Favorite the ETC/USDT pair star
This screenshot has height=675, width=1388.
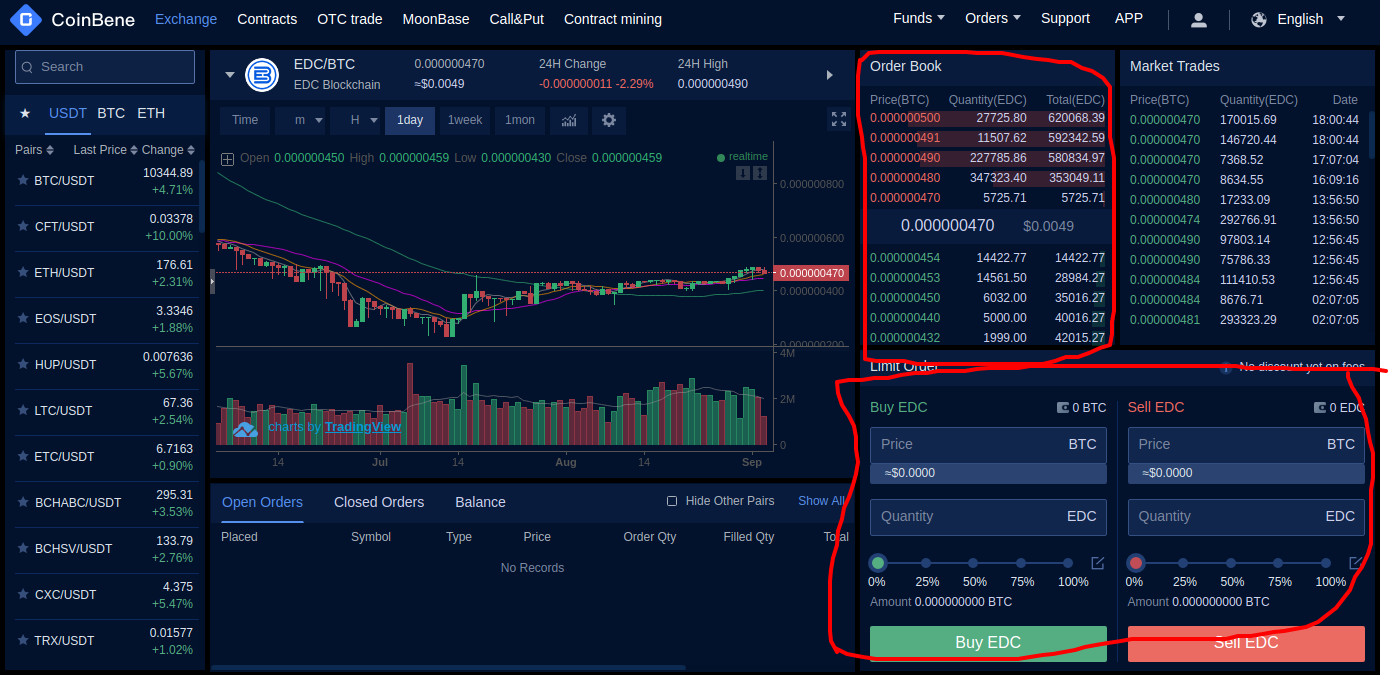point(23,457)
